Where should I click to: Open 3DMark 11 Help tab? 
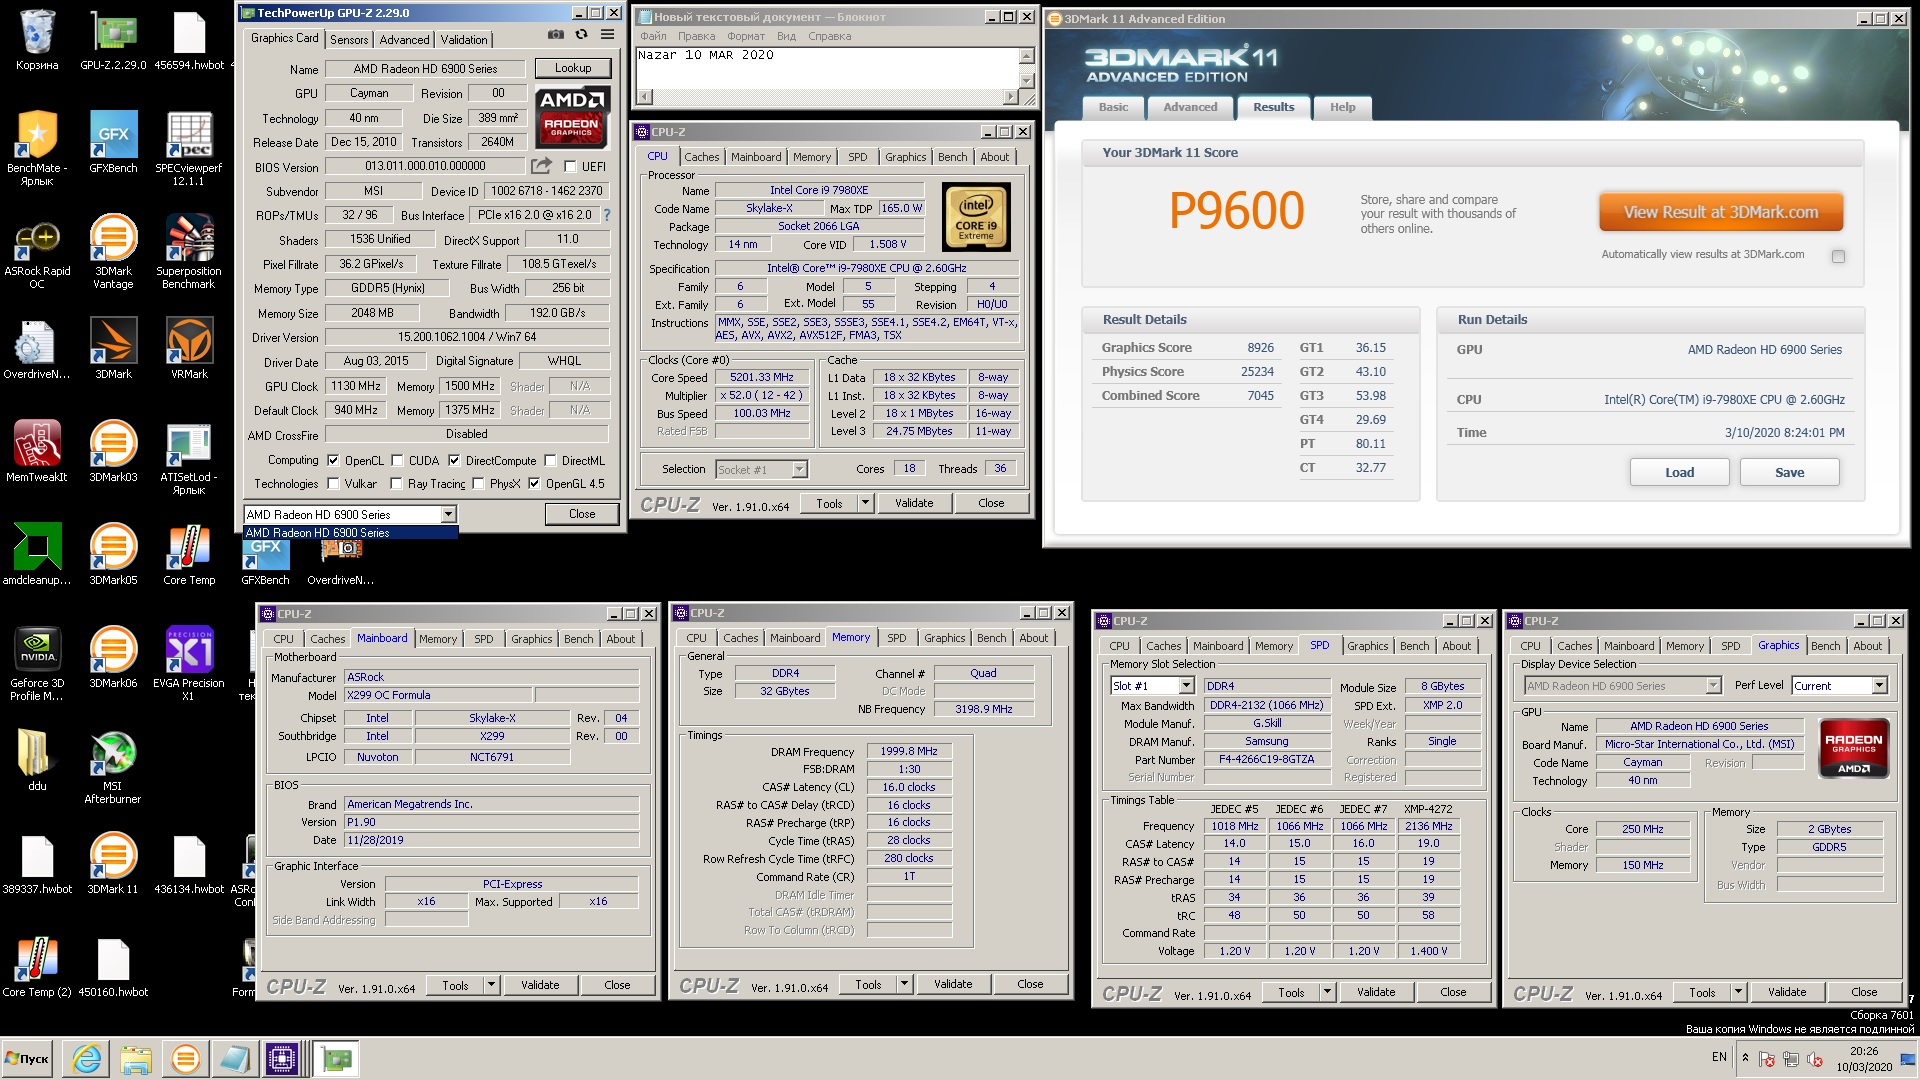(1342, 107)
